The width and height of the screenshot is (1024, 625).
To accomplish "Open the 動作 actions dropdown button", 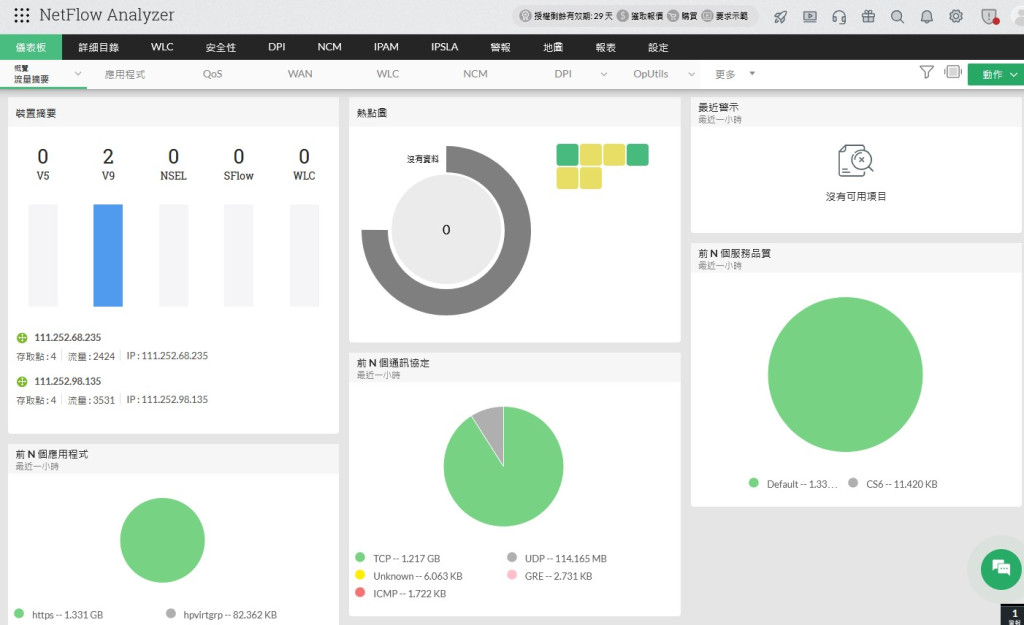I will click(x=996, y=74).
